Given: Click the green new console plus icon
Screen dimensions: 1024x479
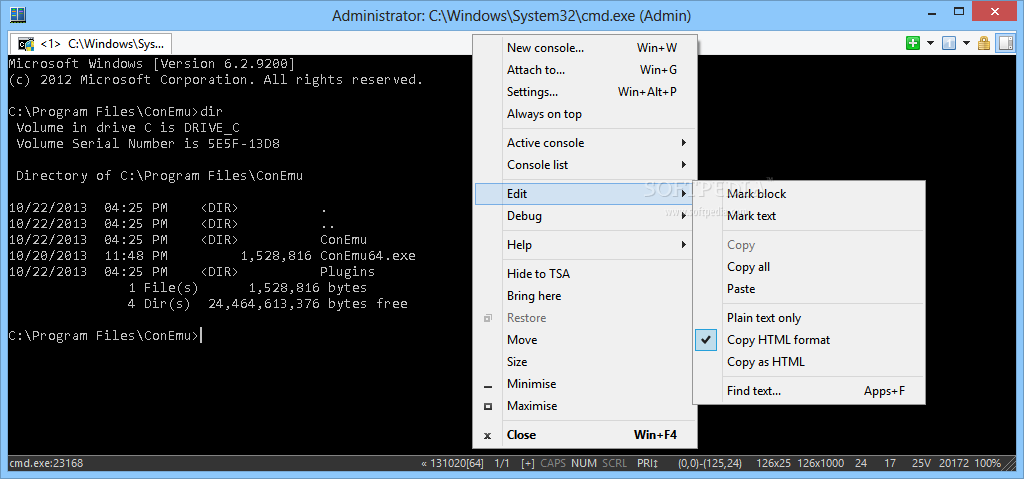Looking at the screenshot, I should coord(913,44).
